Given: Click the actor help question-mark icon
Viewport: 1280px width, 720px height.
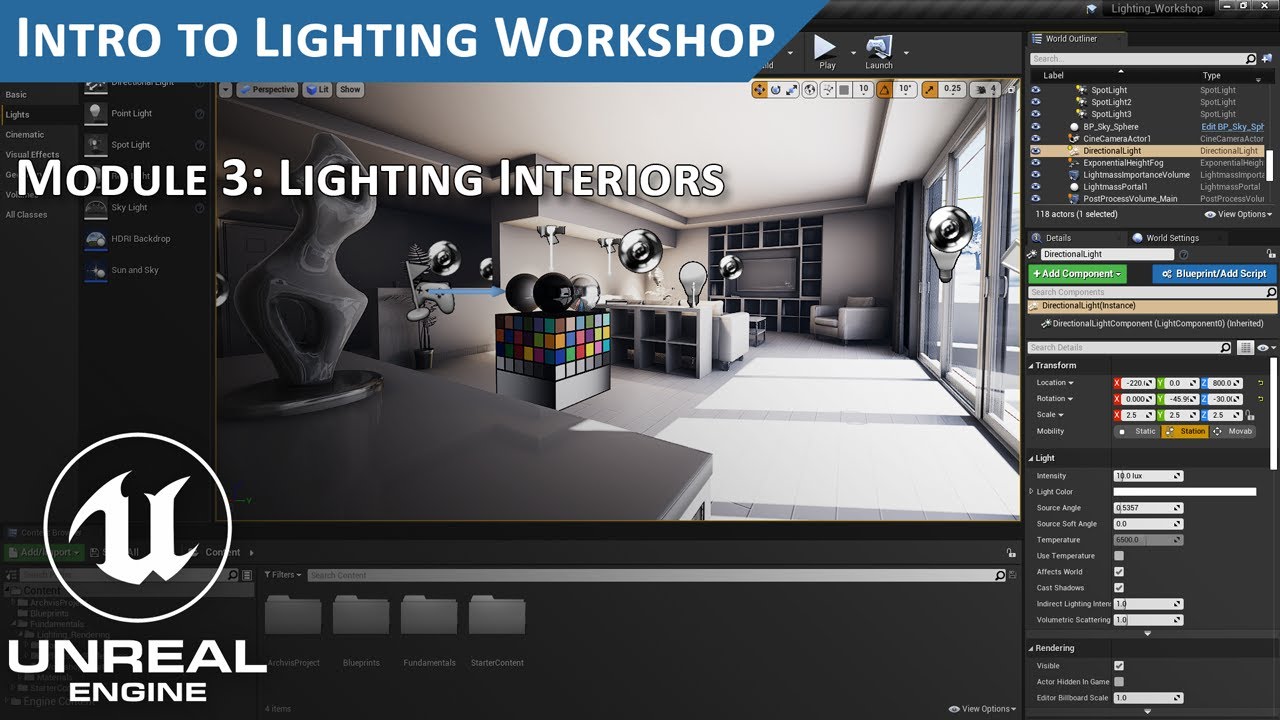Looking at the screenshot, I should point(1183,255).
